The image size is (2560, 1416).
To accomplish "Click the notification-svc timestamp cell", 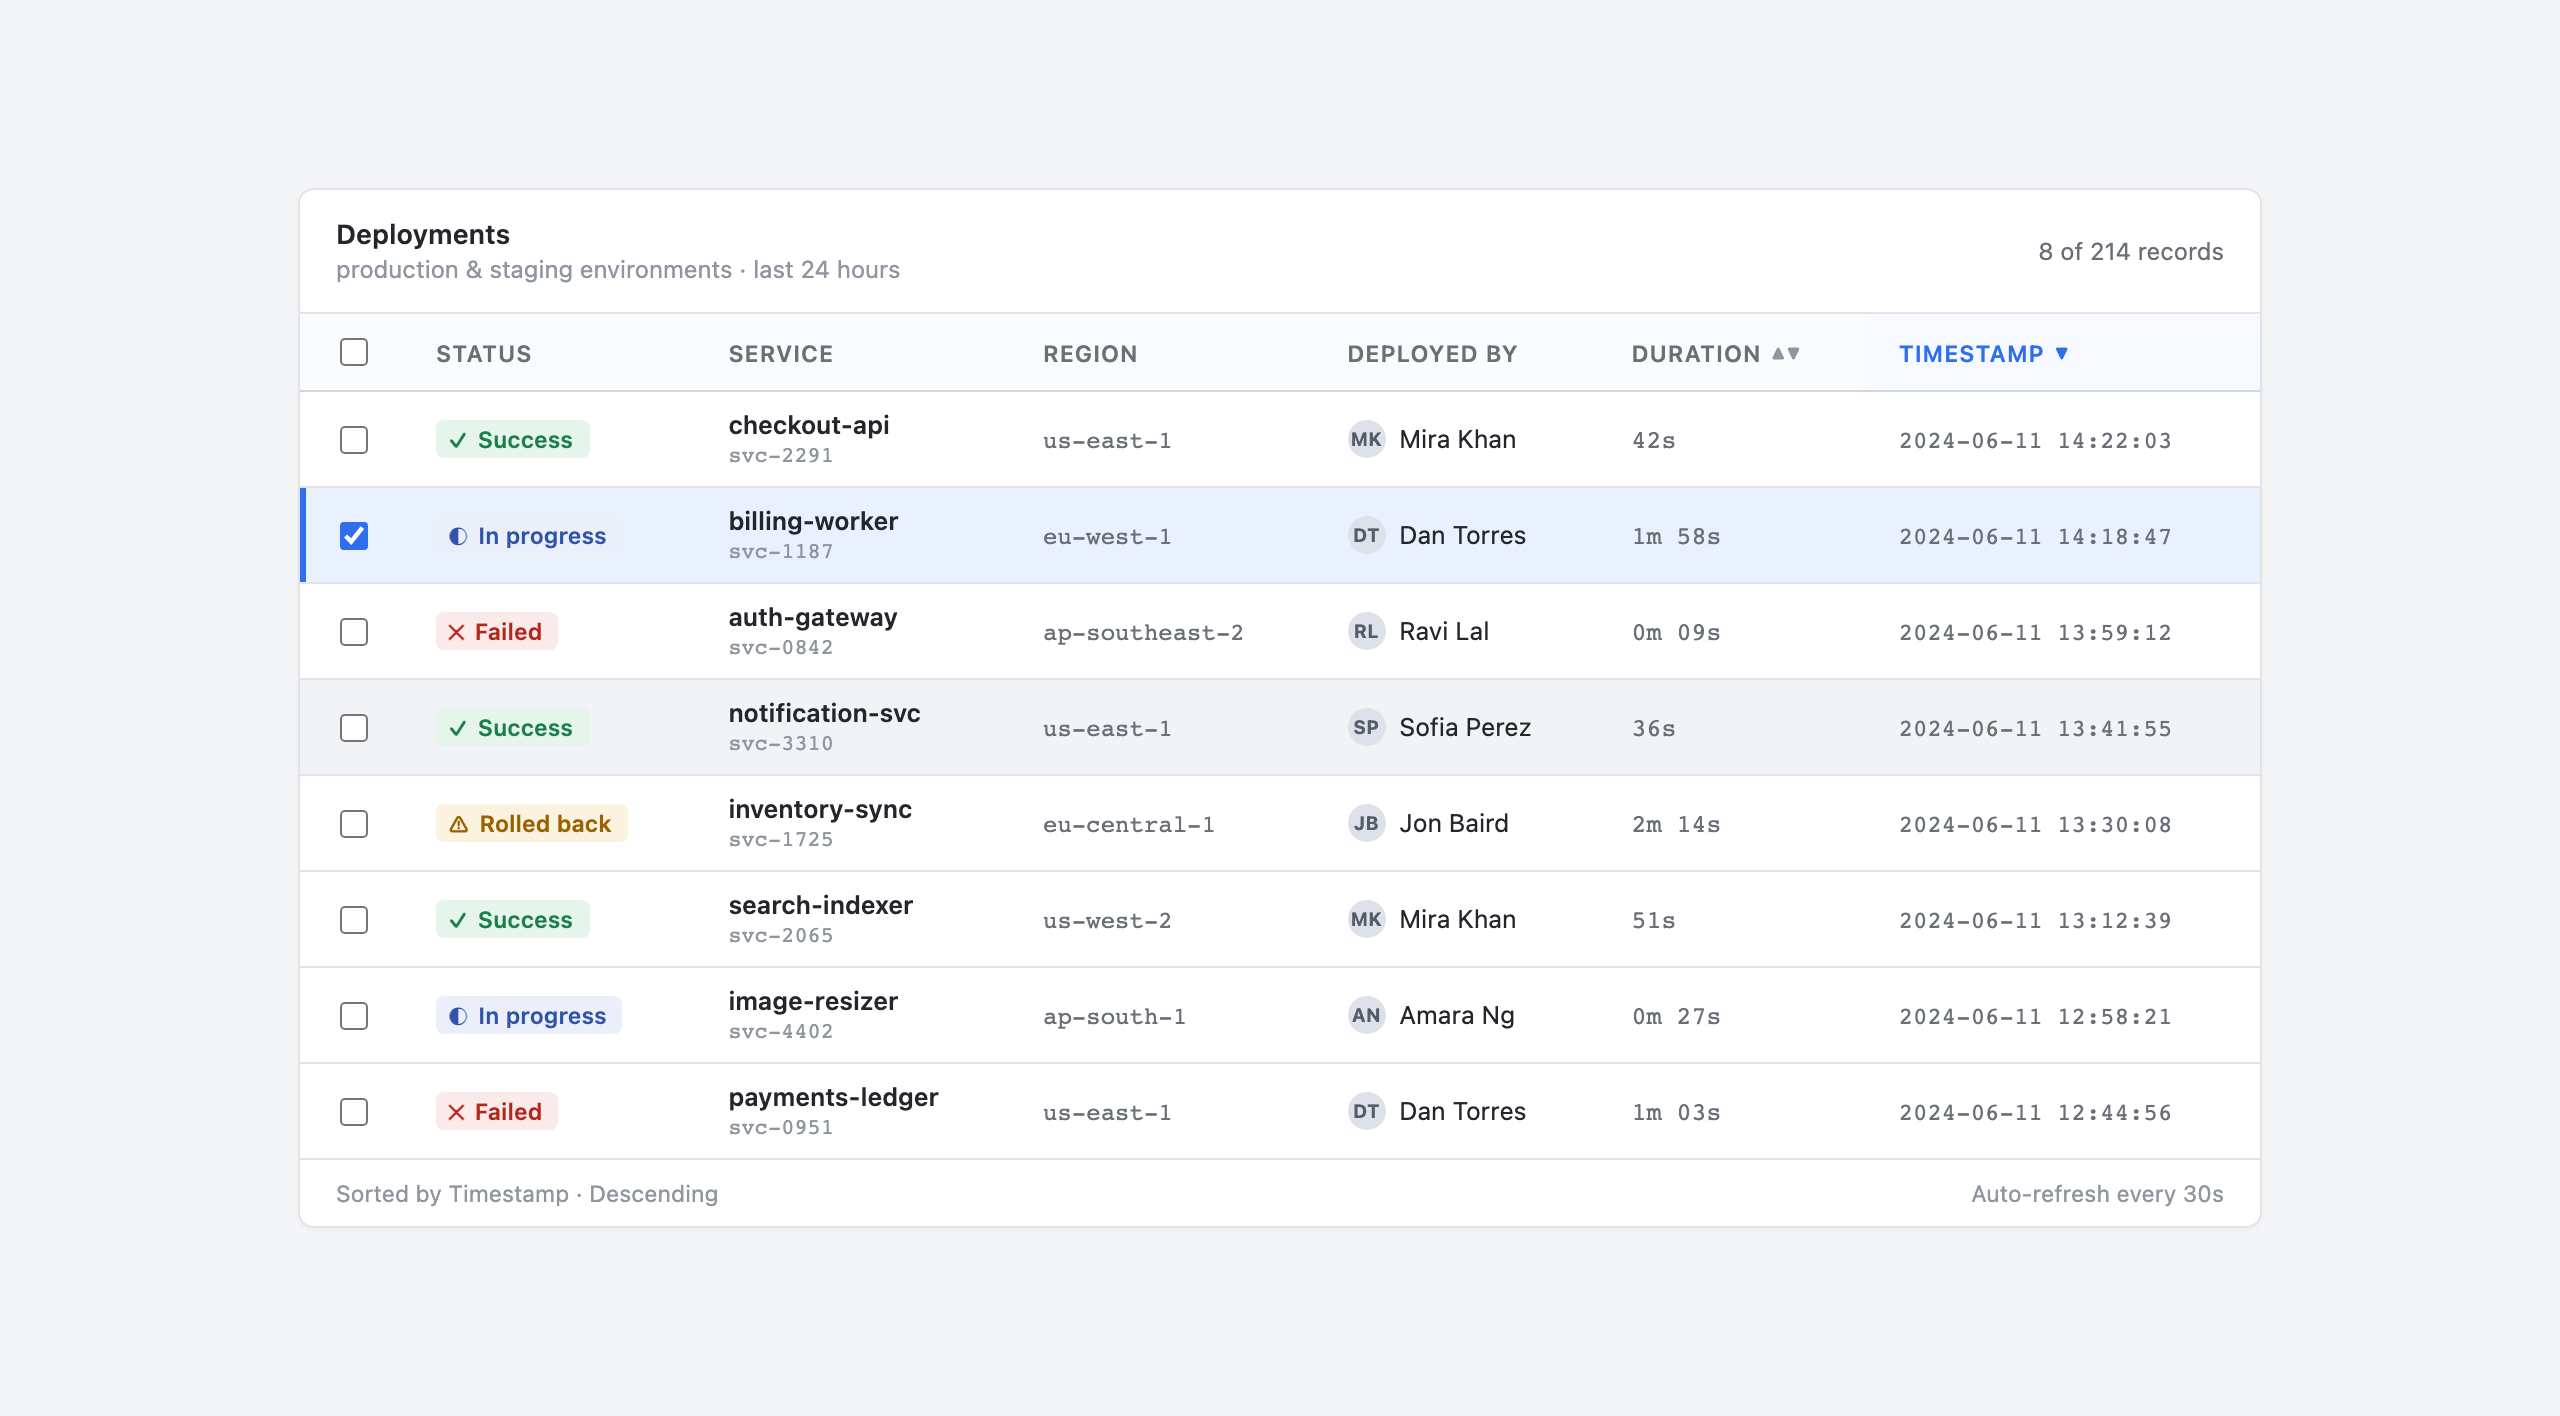I will tap(2035, 728).
